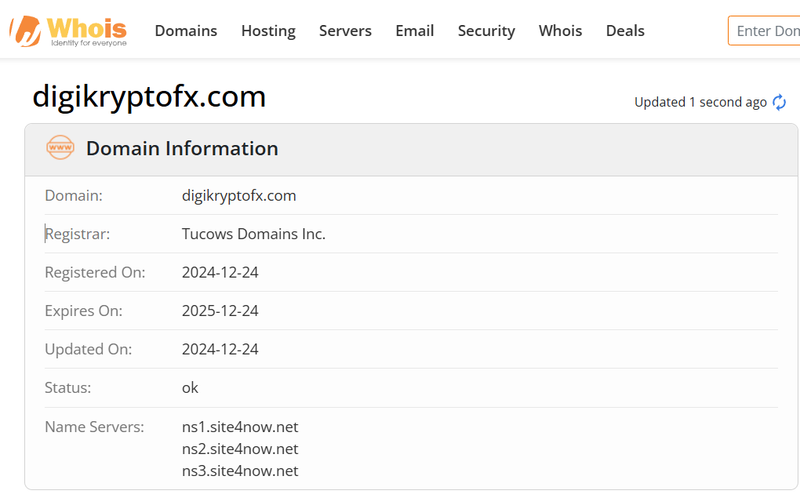Open the Deals menu
Screen dimensions: 800x494
[x=625, y=31]
